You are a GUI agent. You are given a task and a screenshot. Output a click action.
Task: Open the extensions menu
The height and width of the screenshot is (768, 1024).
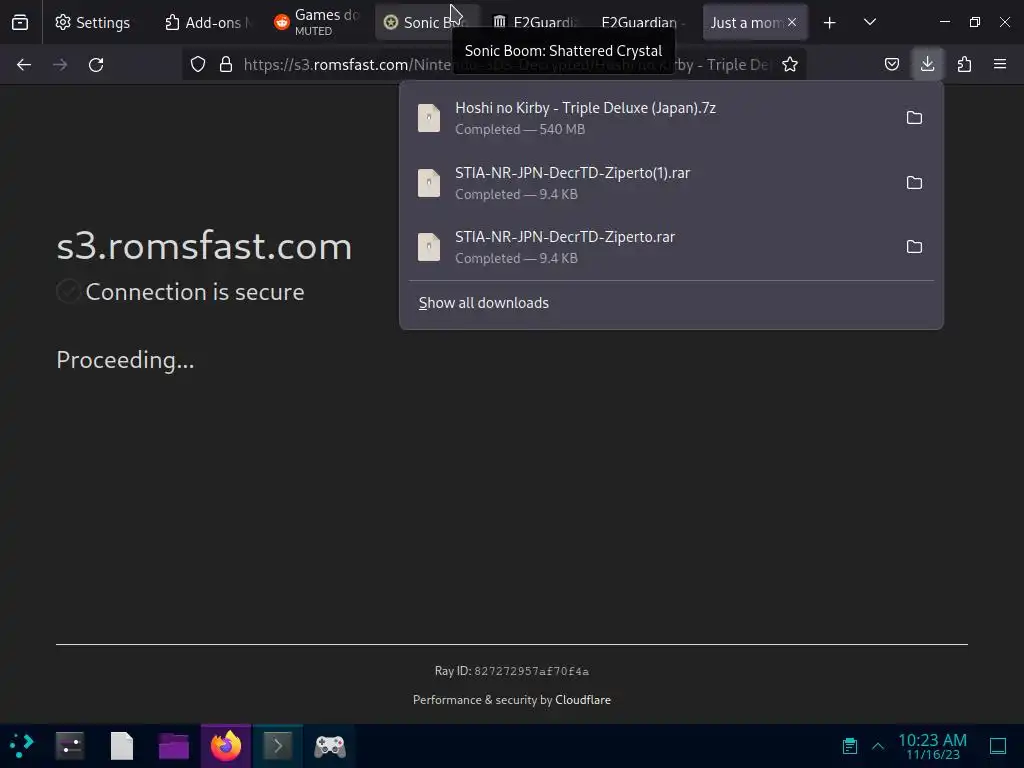pyautogui.click(x=964, y=64)
